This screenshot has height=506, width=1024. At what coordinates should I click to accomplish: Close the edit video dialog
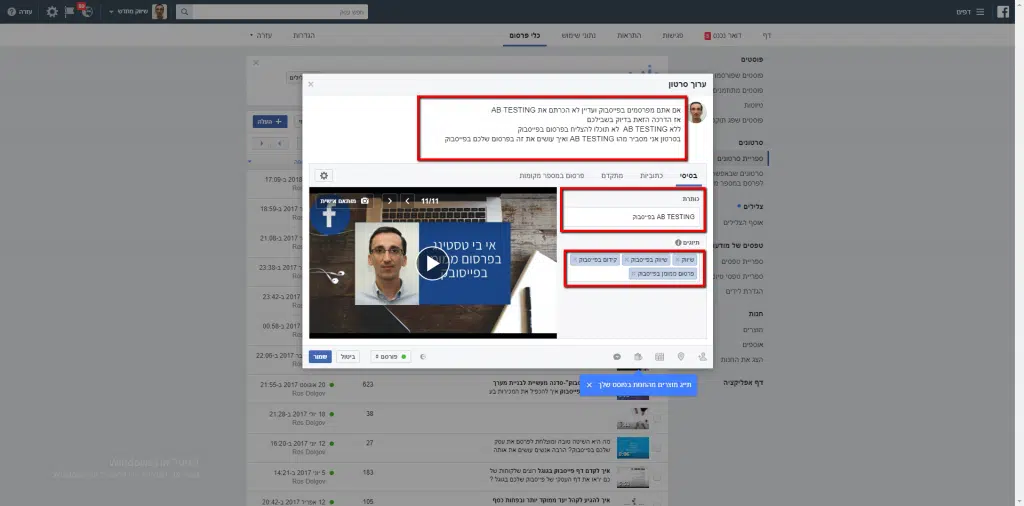311,84
